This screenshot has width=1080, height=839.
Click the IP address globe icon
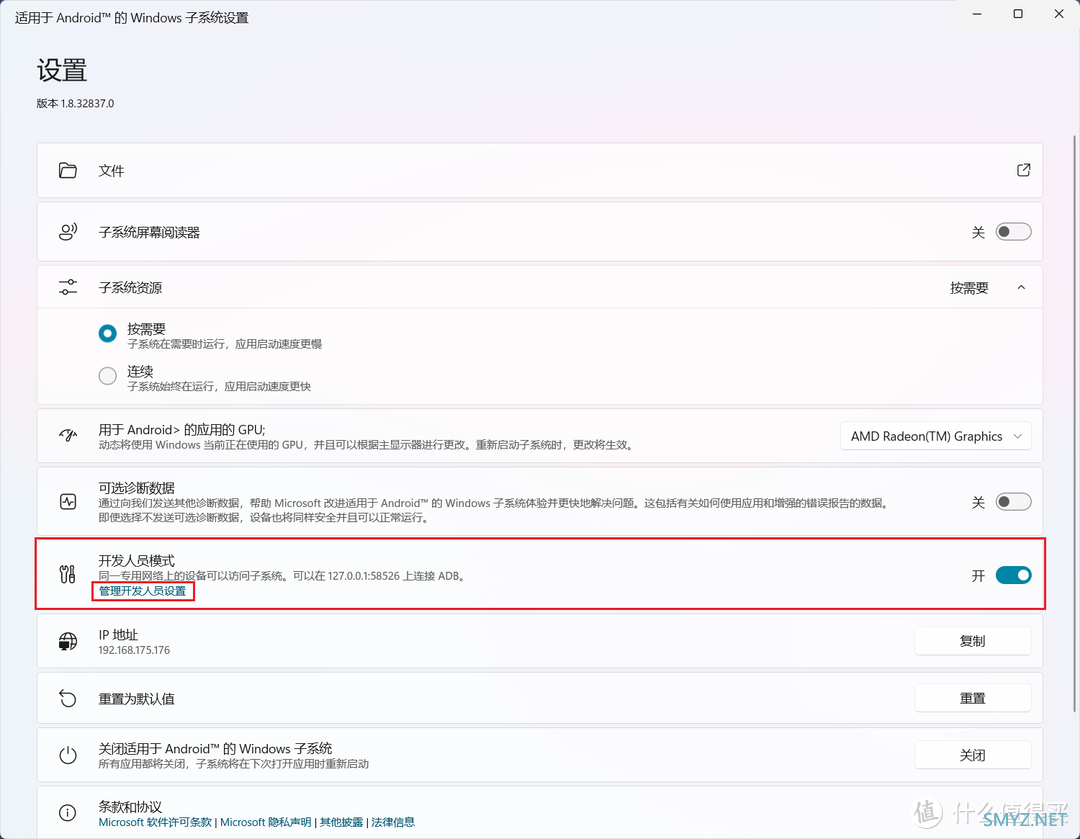coord(68,641)
